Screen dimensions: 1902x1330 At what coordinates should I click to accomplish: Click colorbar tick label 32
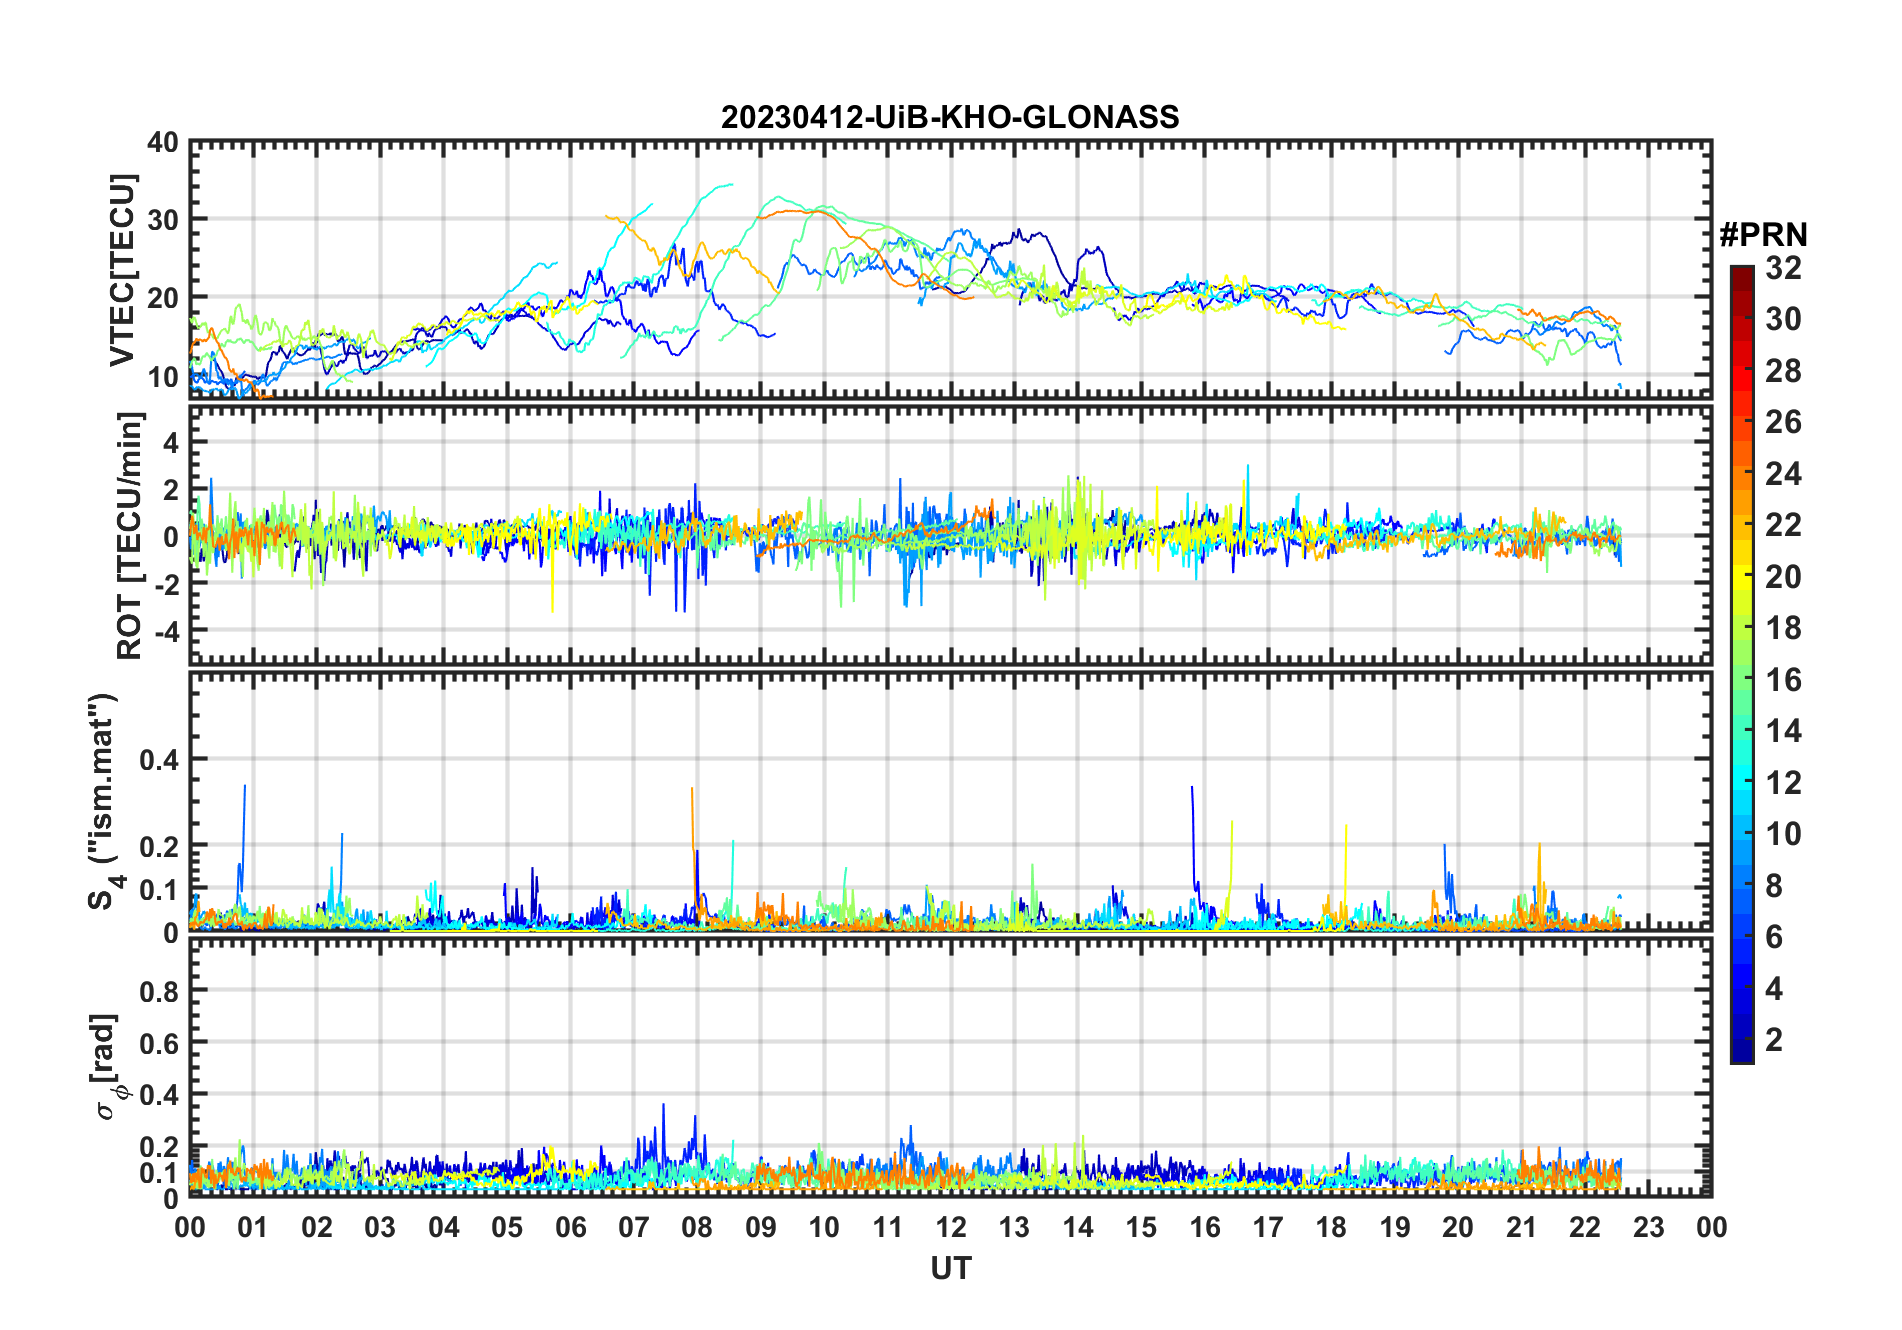[1783, 268]
